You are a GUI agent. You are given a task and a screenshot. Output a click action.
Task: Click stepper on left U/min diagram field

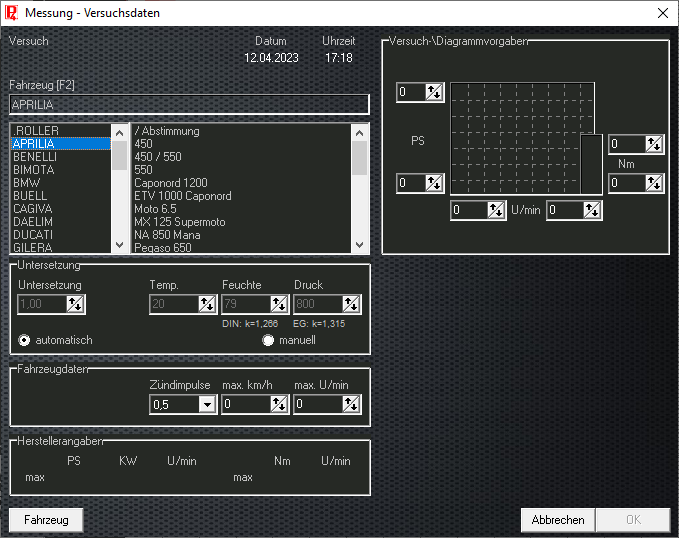(496, 210)
